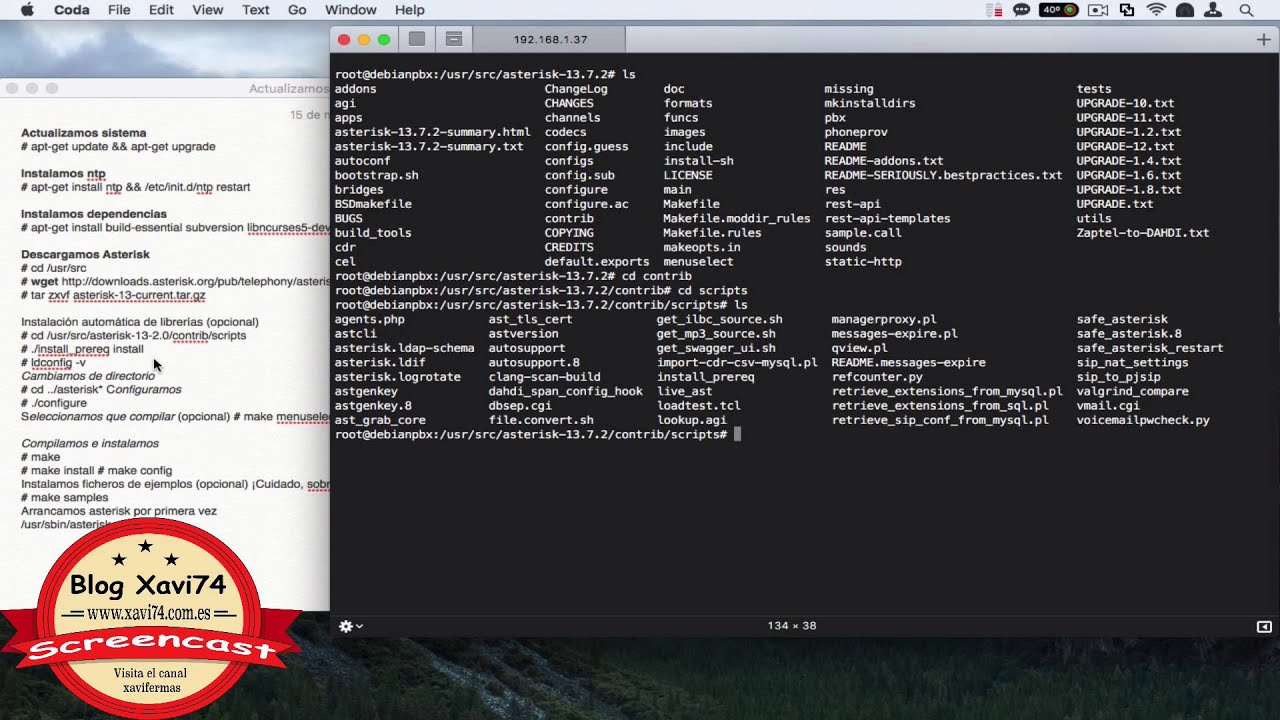1280x720 pixels.
Task: Click the red memory bars status icon
Action: pyautogui.click(x=993, y=10)
